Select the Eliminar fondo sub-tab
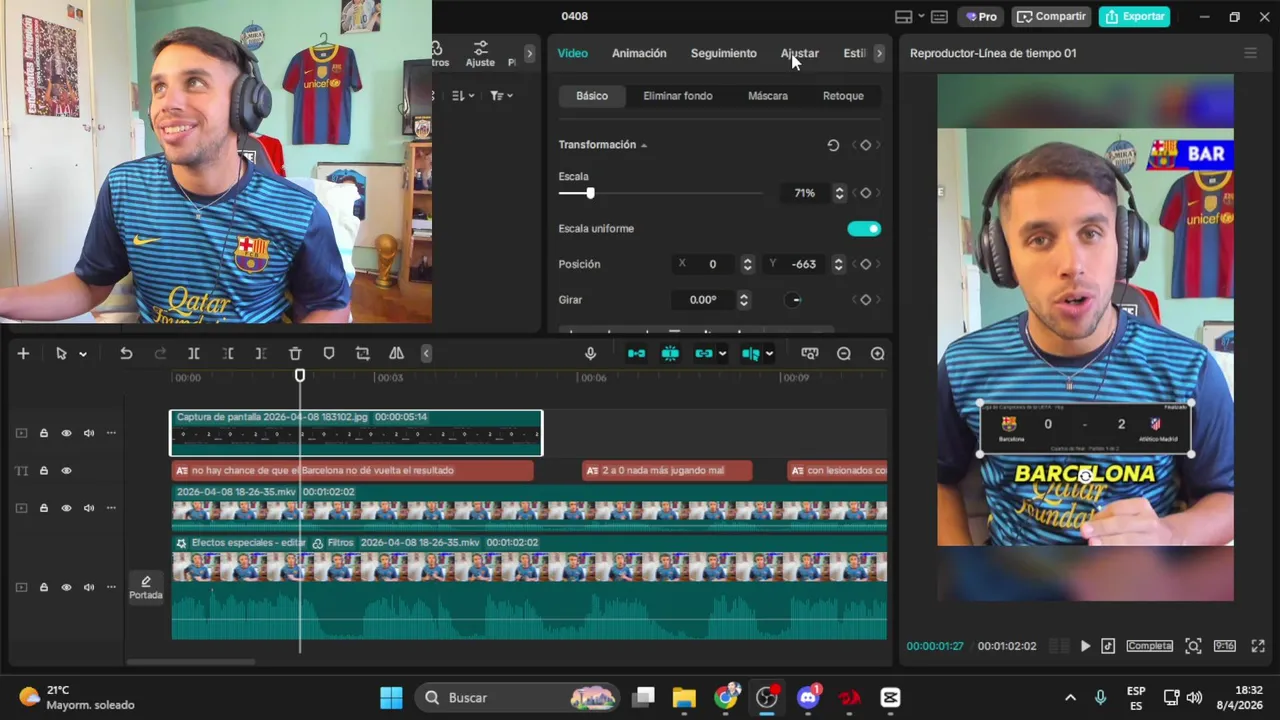 tap(678, 96)
